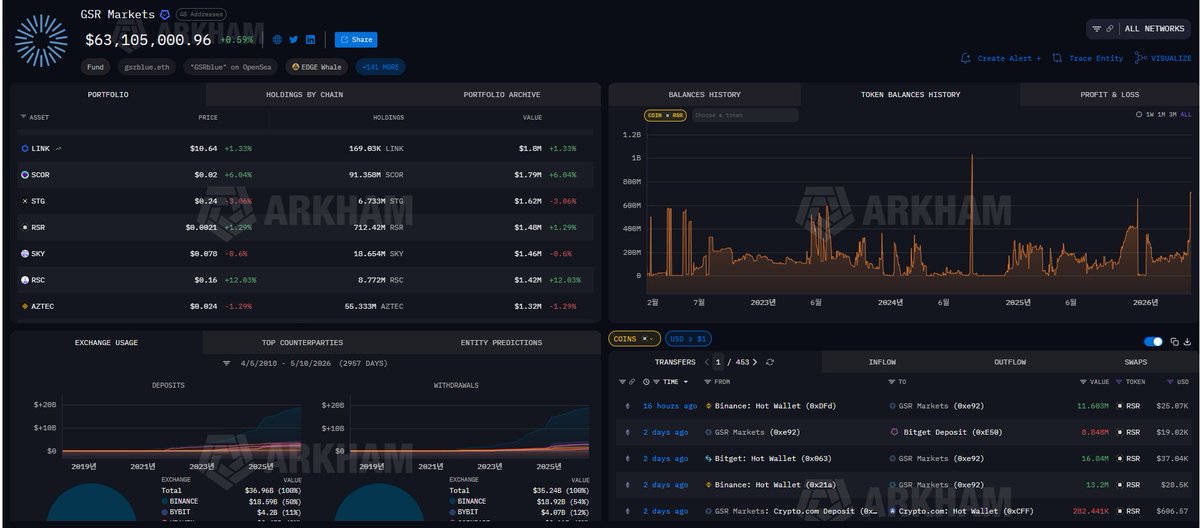This screenshot has height=528, width=1200.
Task: Open the SKY asset row
Action: click(x=305, y=254)
